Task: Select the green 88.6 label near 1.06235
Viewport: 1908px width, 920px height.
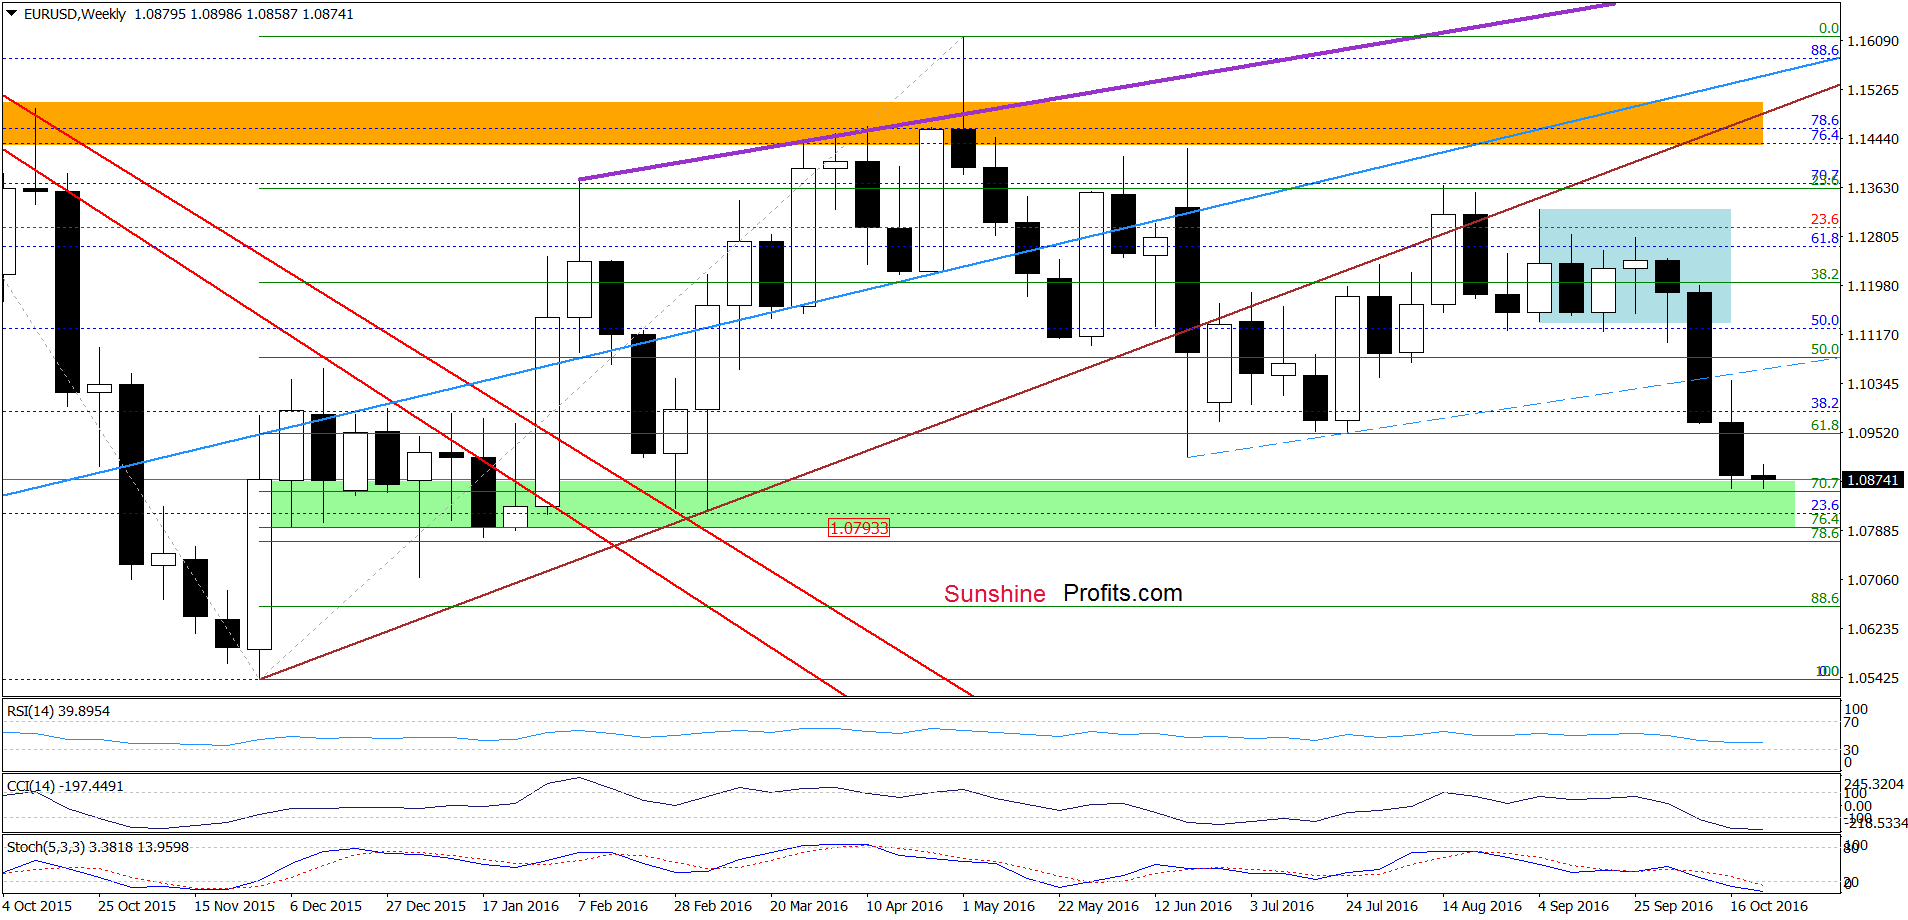Action: pos(1825,598)
